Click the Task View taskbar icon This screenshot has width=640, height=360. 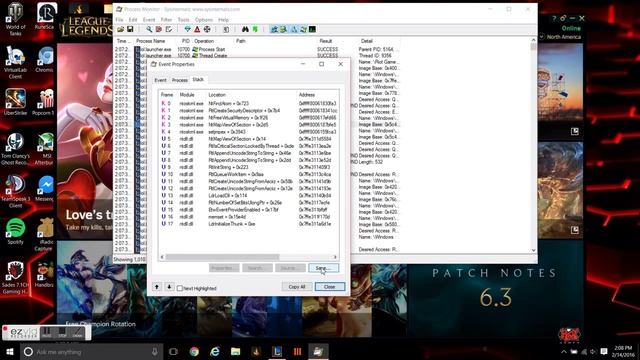(173, 351)
